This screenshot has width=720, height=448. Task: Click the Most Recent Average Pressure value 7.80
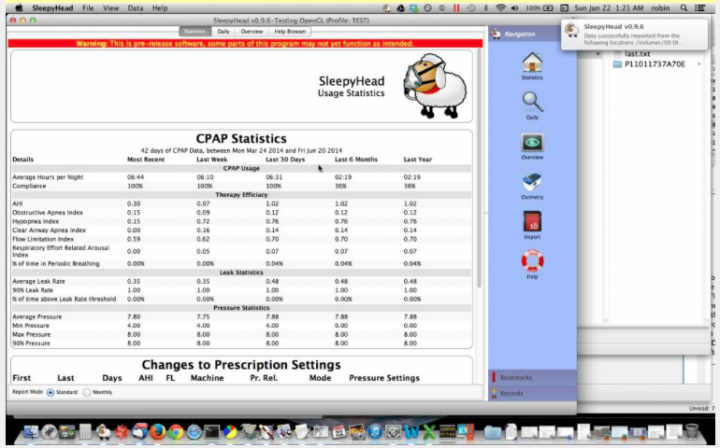pyautogui.click(x=134, y=317)
